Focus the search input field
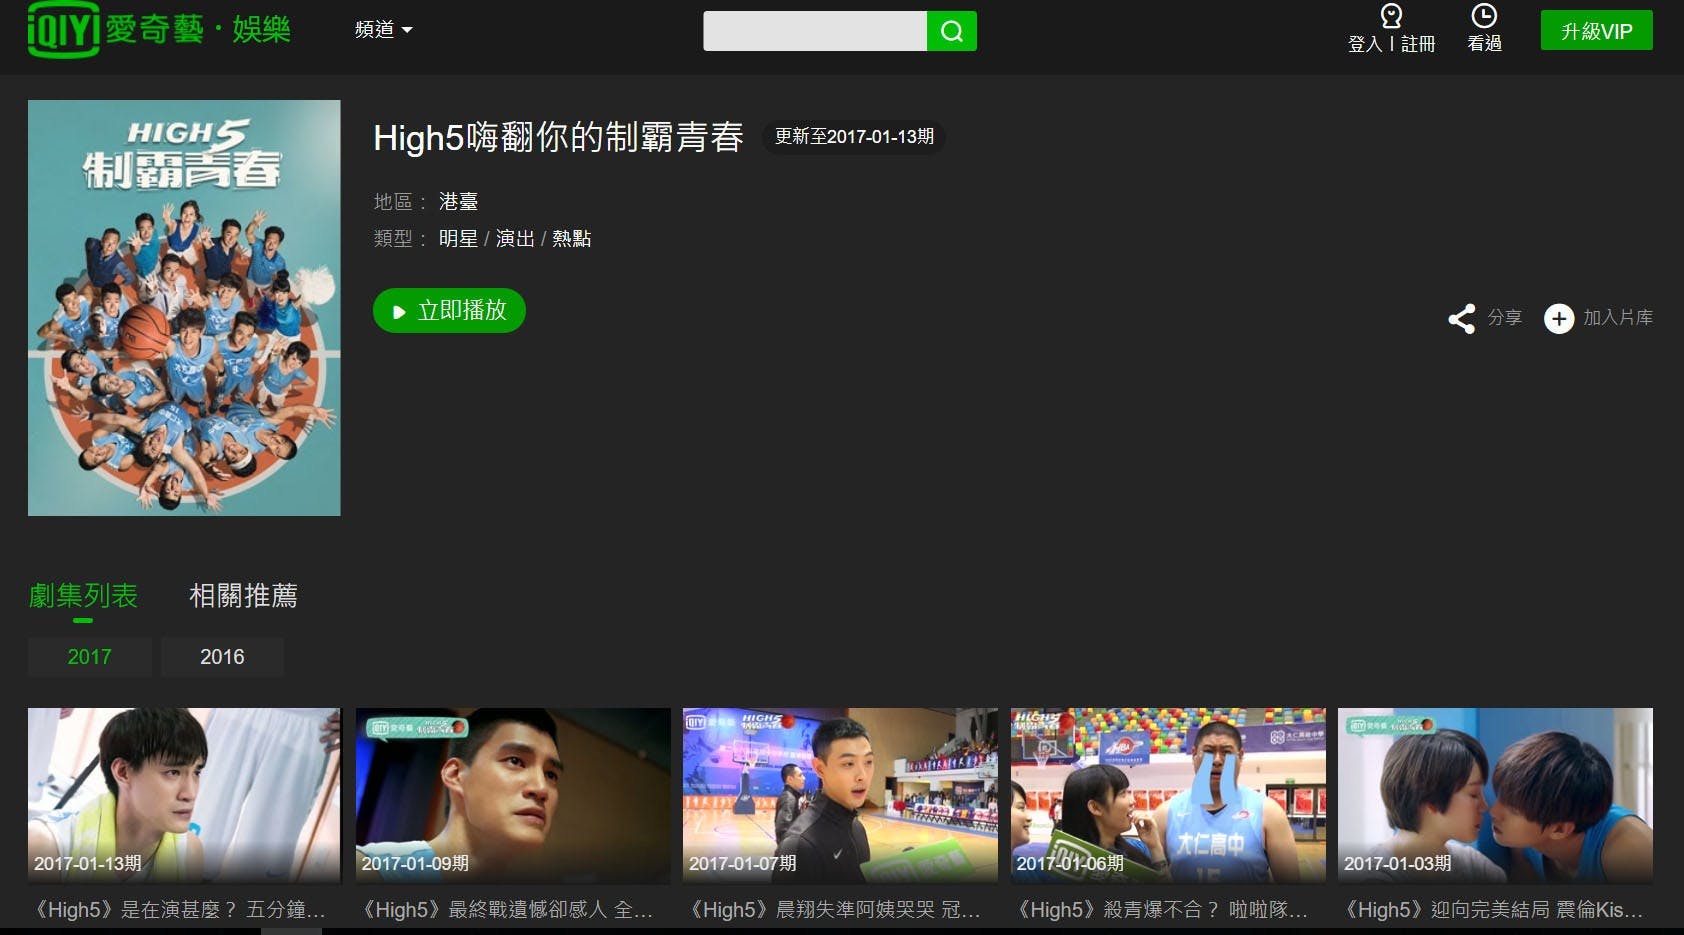1684x935 pixels. pos(815,31)
